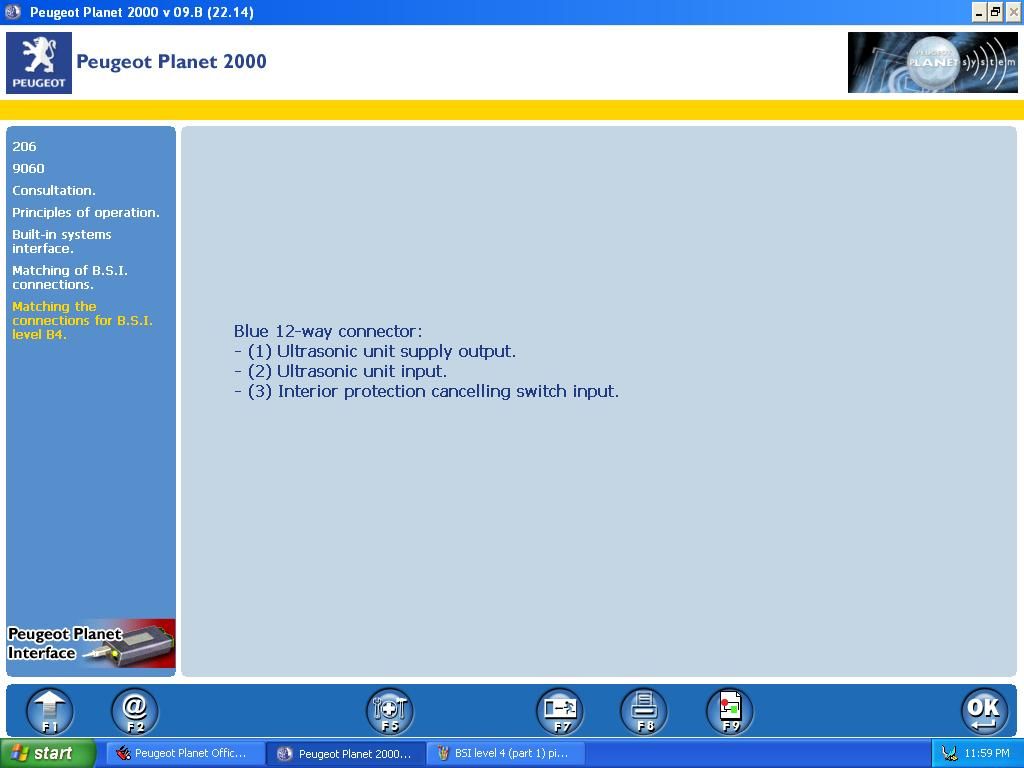Screen dimensions: 1024x768
Task: Click the Peugeot Planet System banner image
Action: pyautogui.click(x=932, y=63)
